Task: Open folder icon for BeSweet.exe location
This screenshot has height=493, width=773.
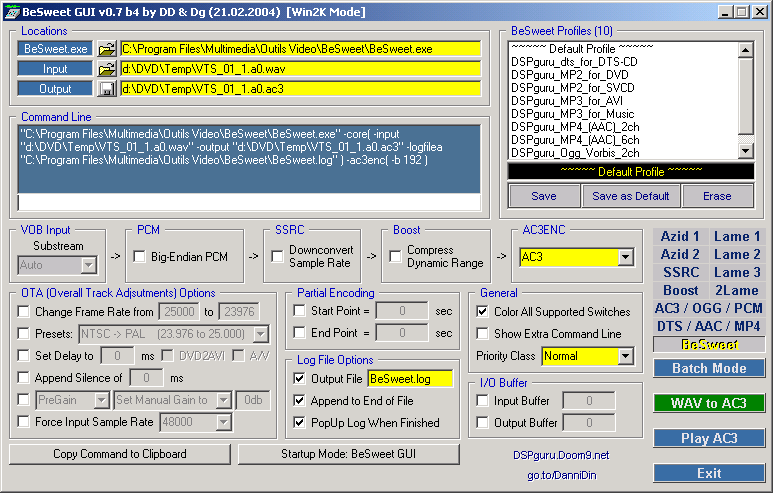Action: click(x=106, y=49)
